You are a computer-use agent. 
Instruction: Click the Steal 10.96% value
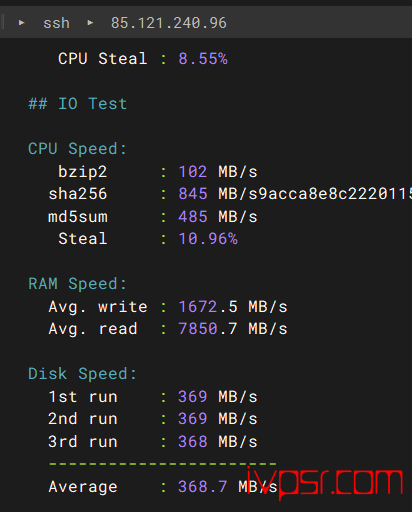coord(208,239)
